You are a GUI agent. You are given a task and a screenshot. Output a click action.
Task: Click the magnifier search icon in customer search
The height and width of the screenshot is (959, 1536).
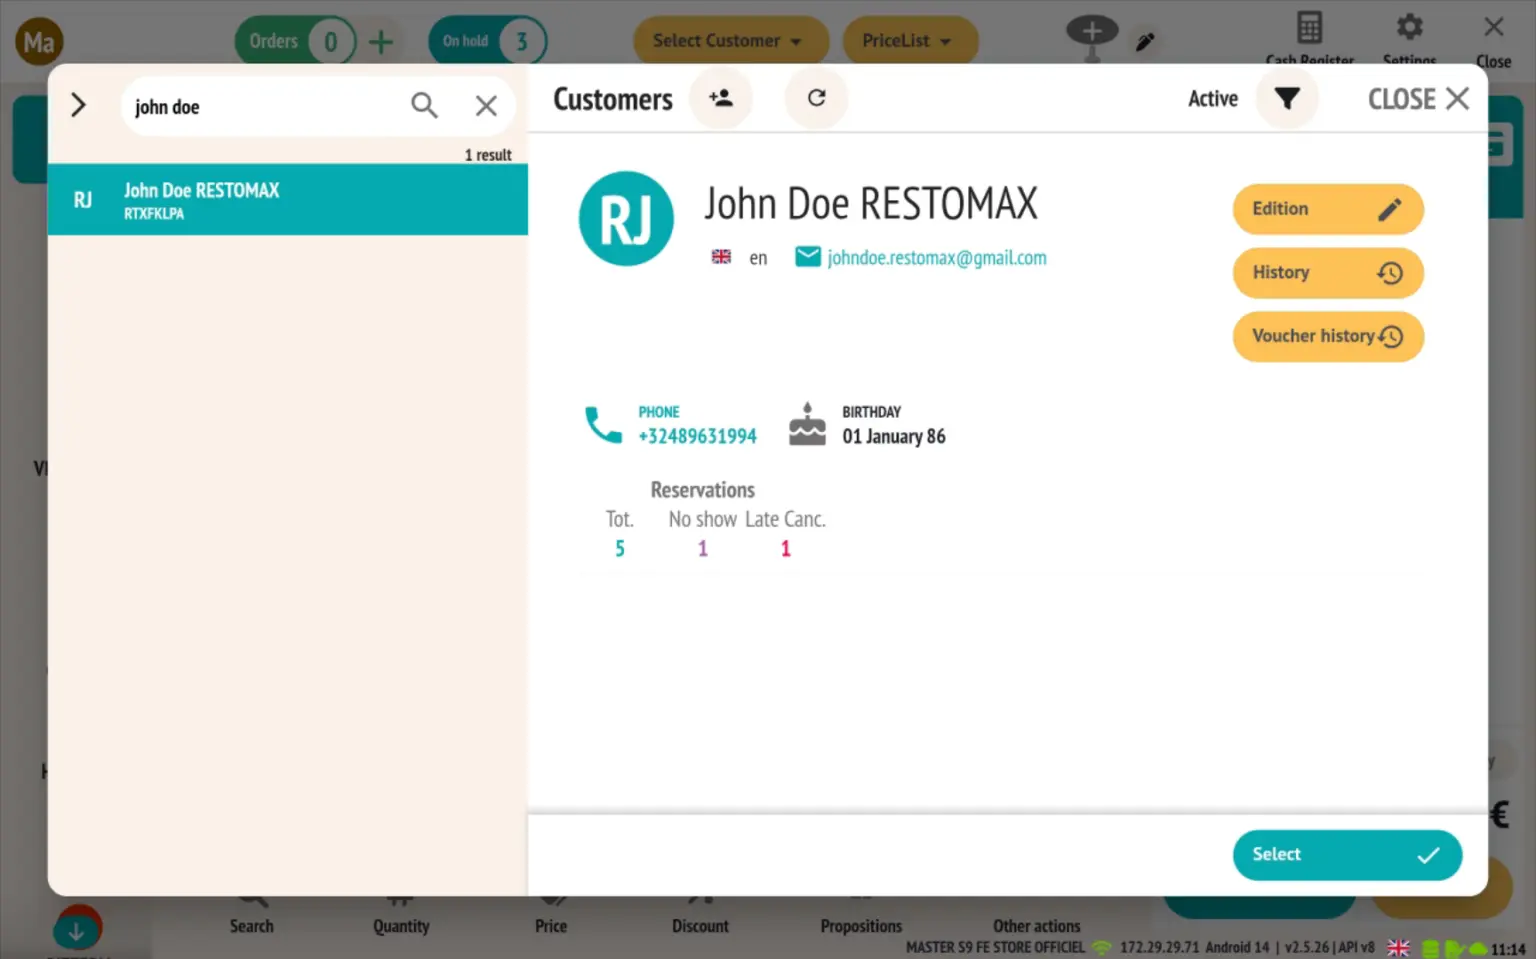click(x=424, y=105)
